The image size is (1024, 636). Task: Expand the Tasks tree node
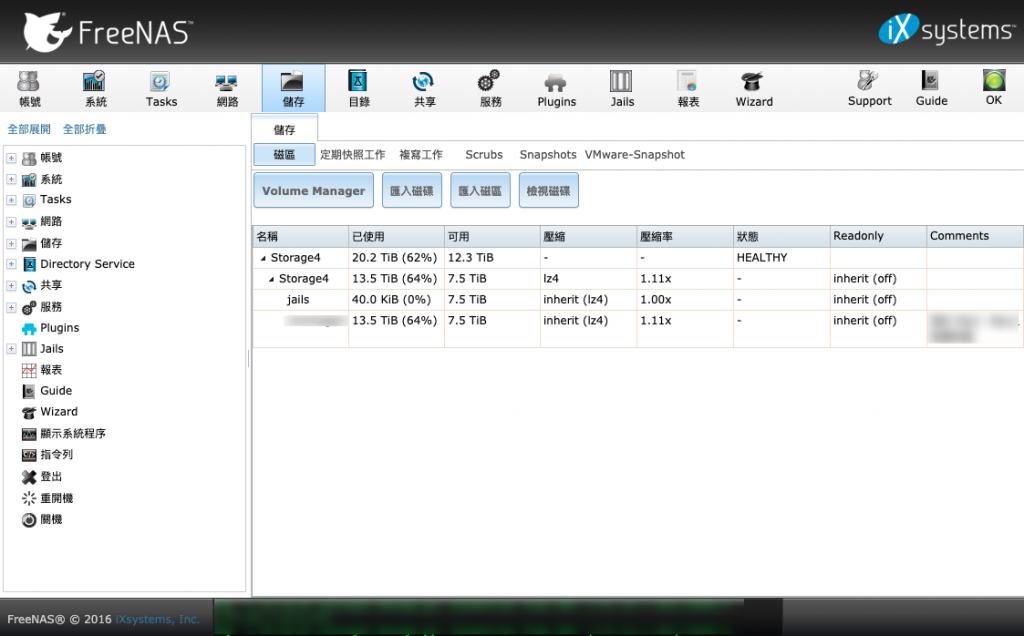(11, 200)
